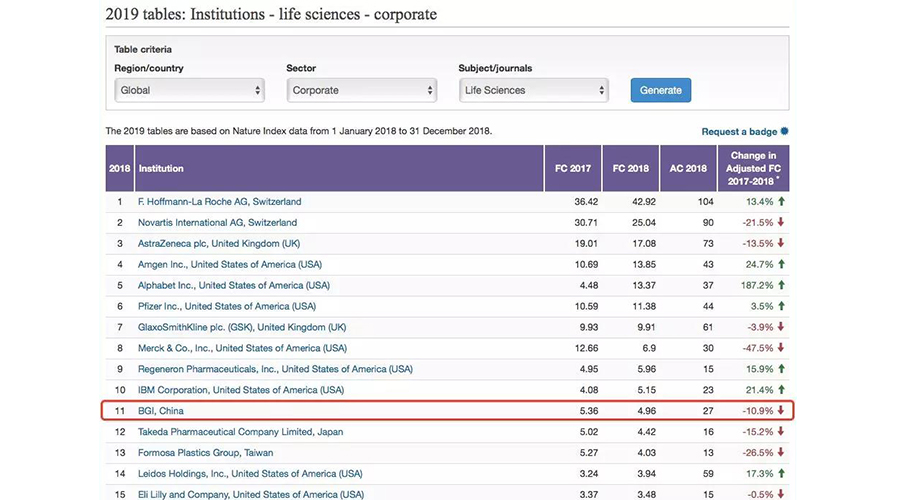Open Leidos Holdings, Inc. link
900x500 pixels.
click(x=250, y=474)
